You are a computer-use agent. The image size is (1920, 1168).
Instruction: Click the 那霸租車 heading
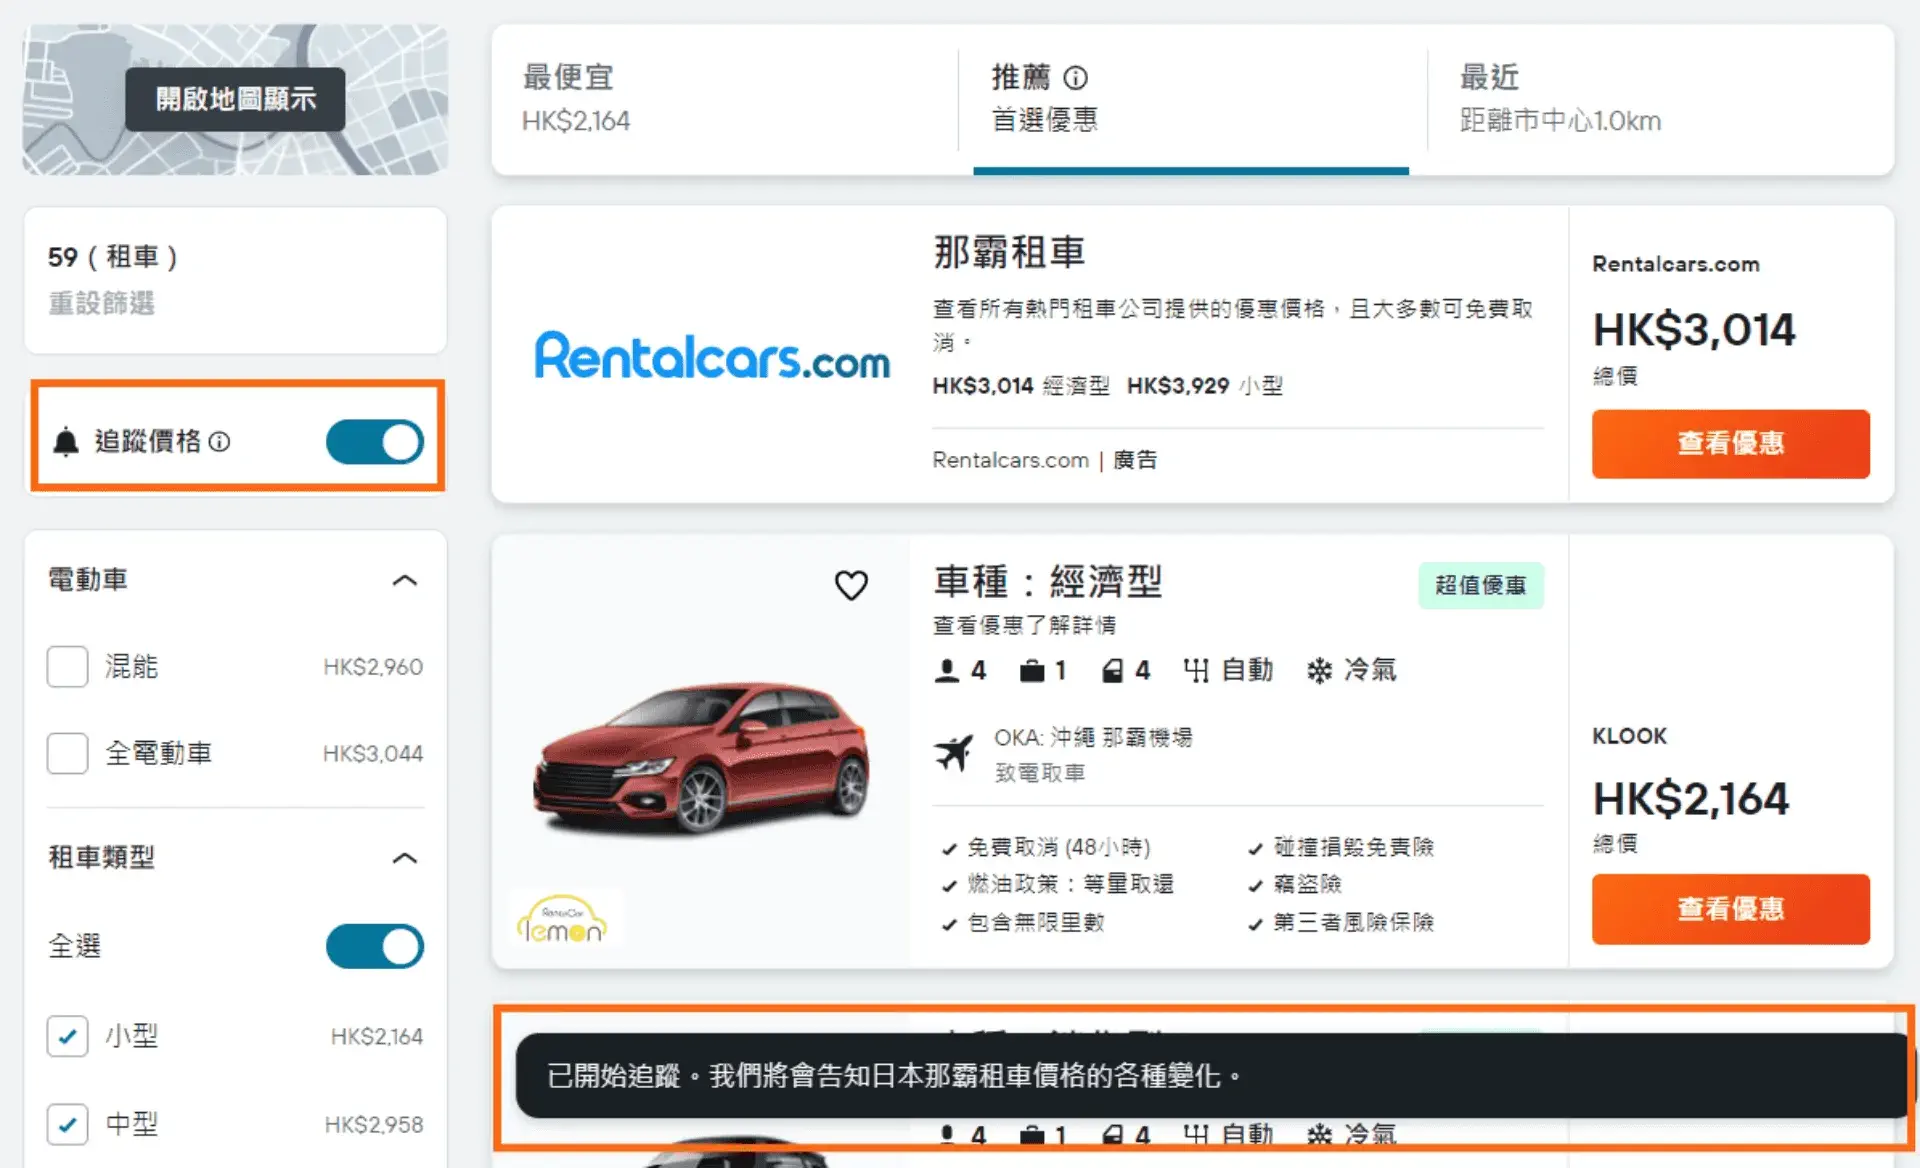(1009, 252)
